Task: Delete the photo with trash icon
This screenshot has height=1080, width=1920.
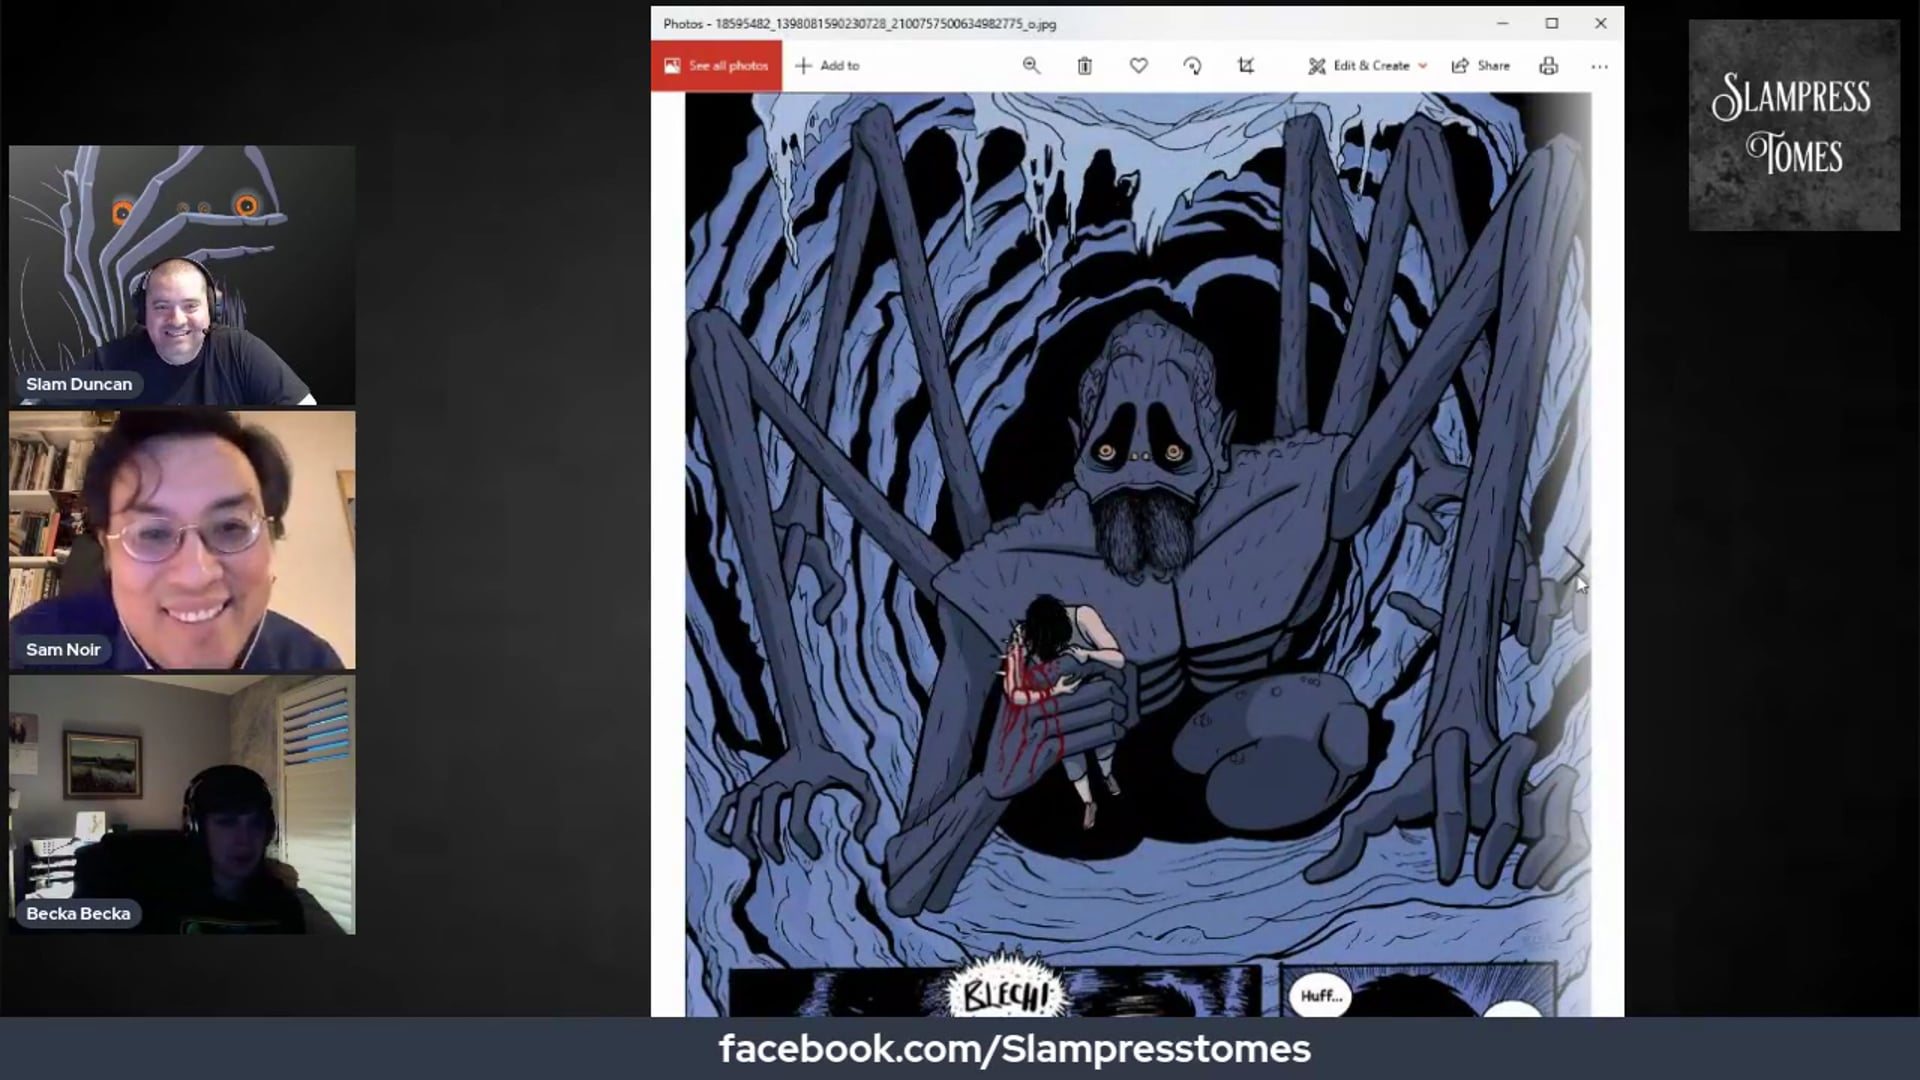Action: pyautogui.click(x=1084, y=66)
